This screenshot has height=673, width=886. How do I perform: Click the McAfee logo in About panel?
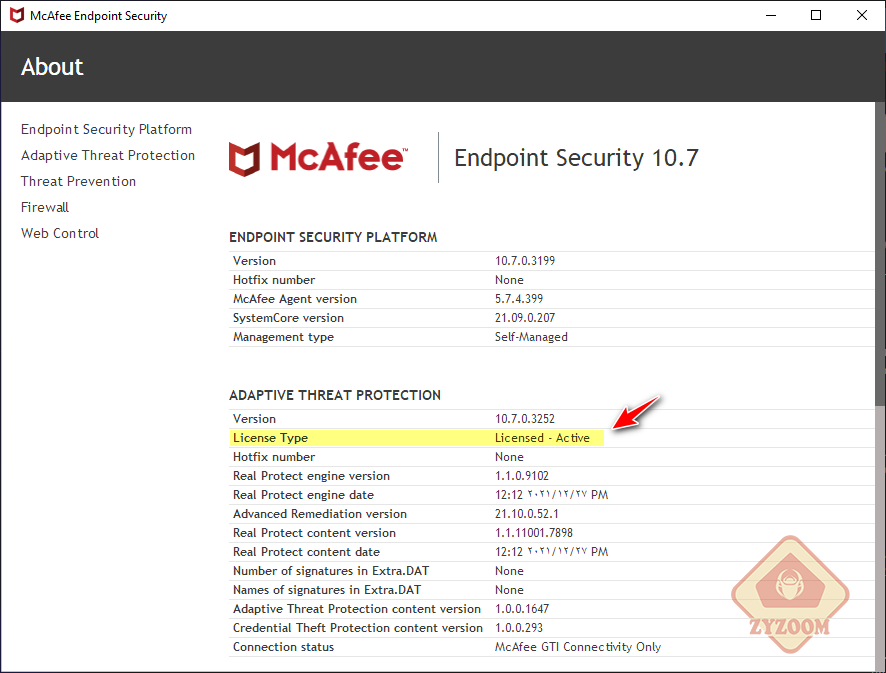click(318, 158)
